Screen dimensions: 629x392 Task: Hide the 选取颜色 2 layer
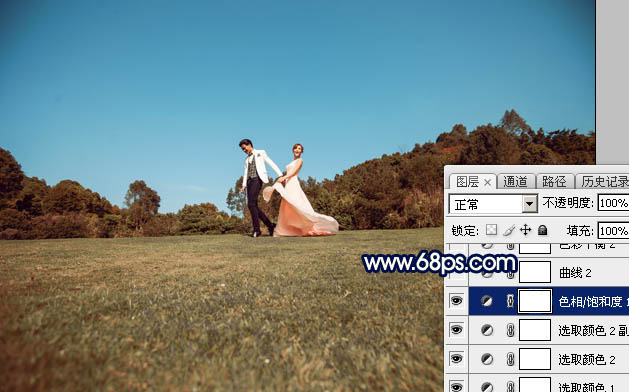pyautogui.click(x=457, y=358)
